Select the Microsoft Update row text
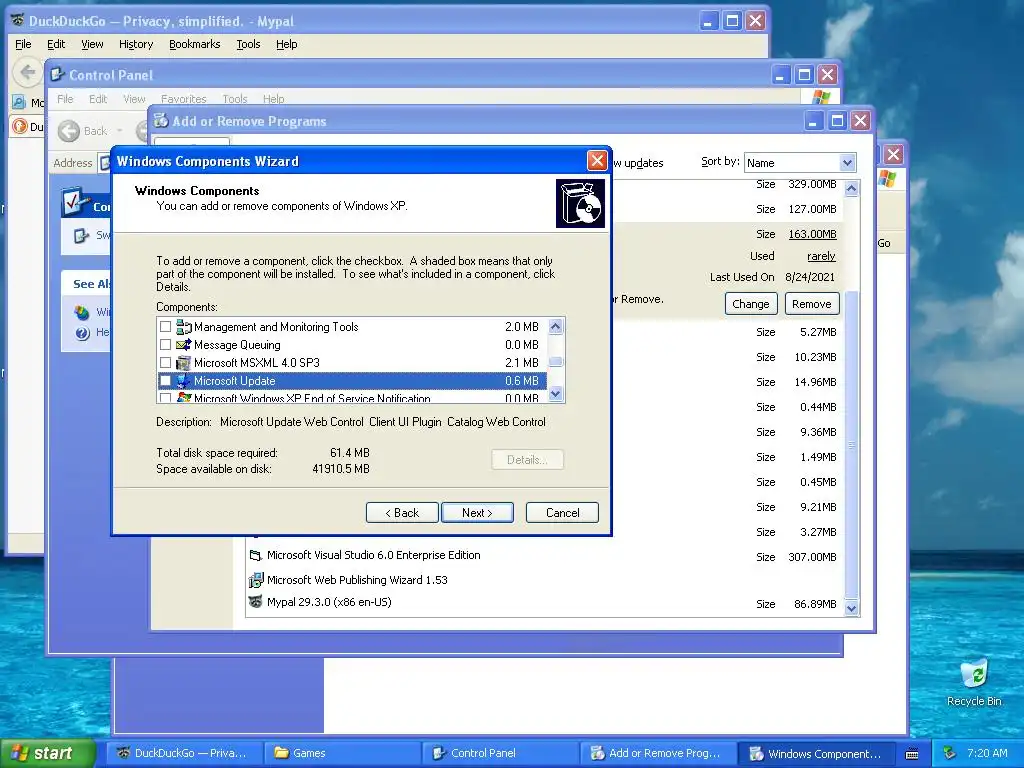 (x=234, y=381)
